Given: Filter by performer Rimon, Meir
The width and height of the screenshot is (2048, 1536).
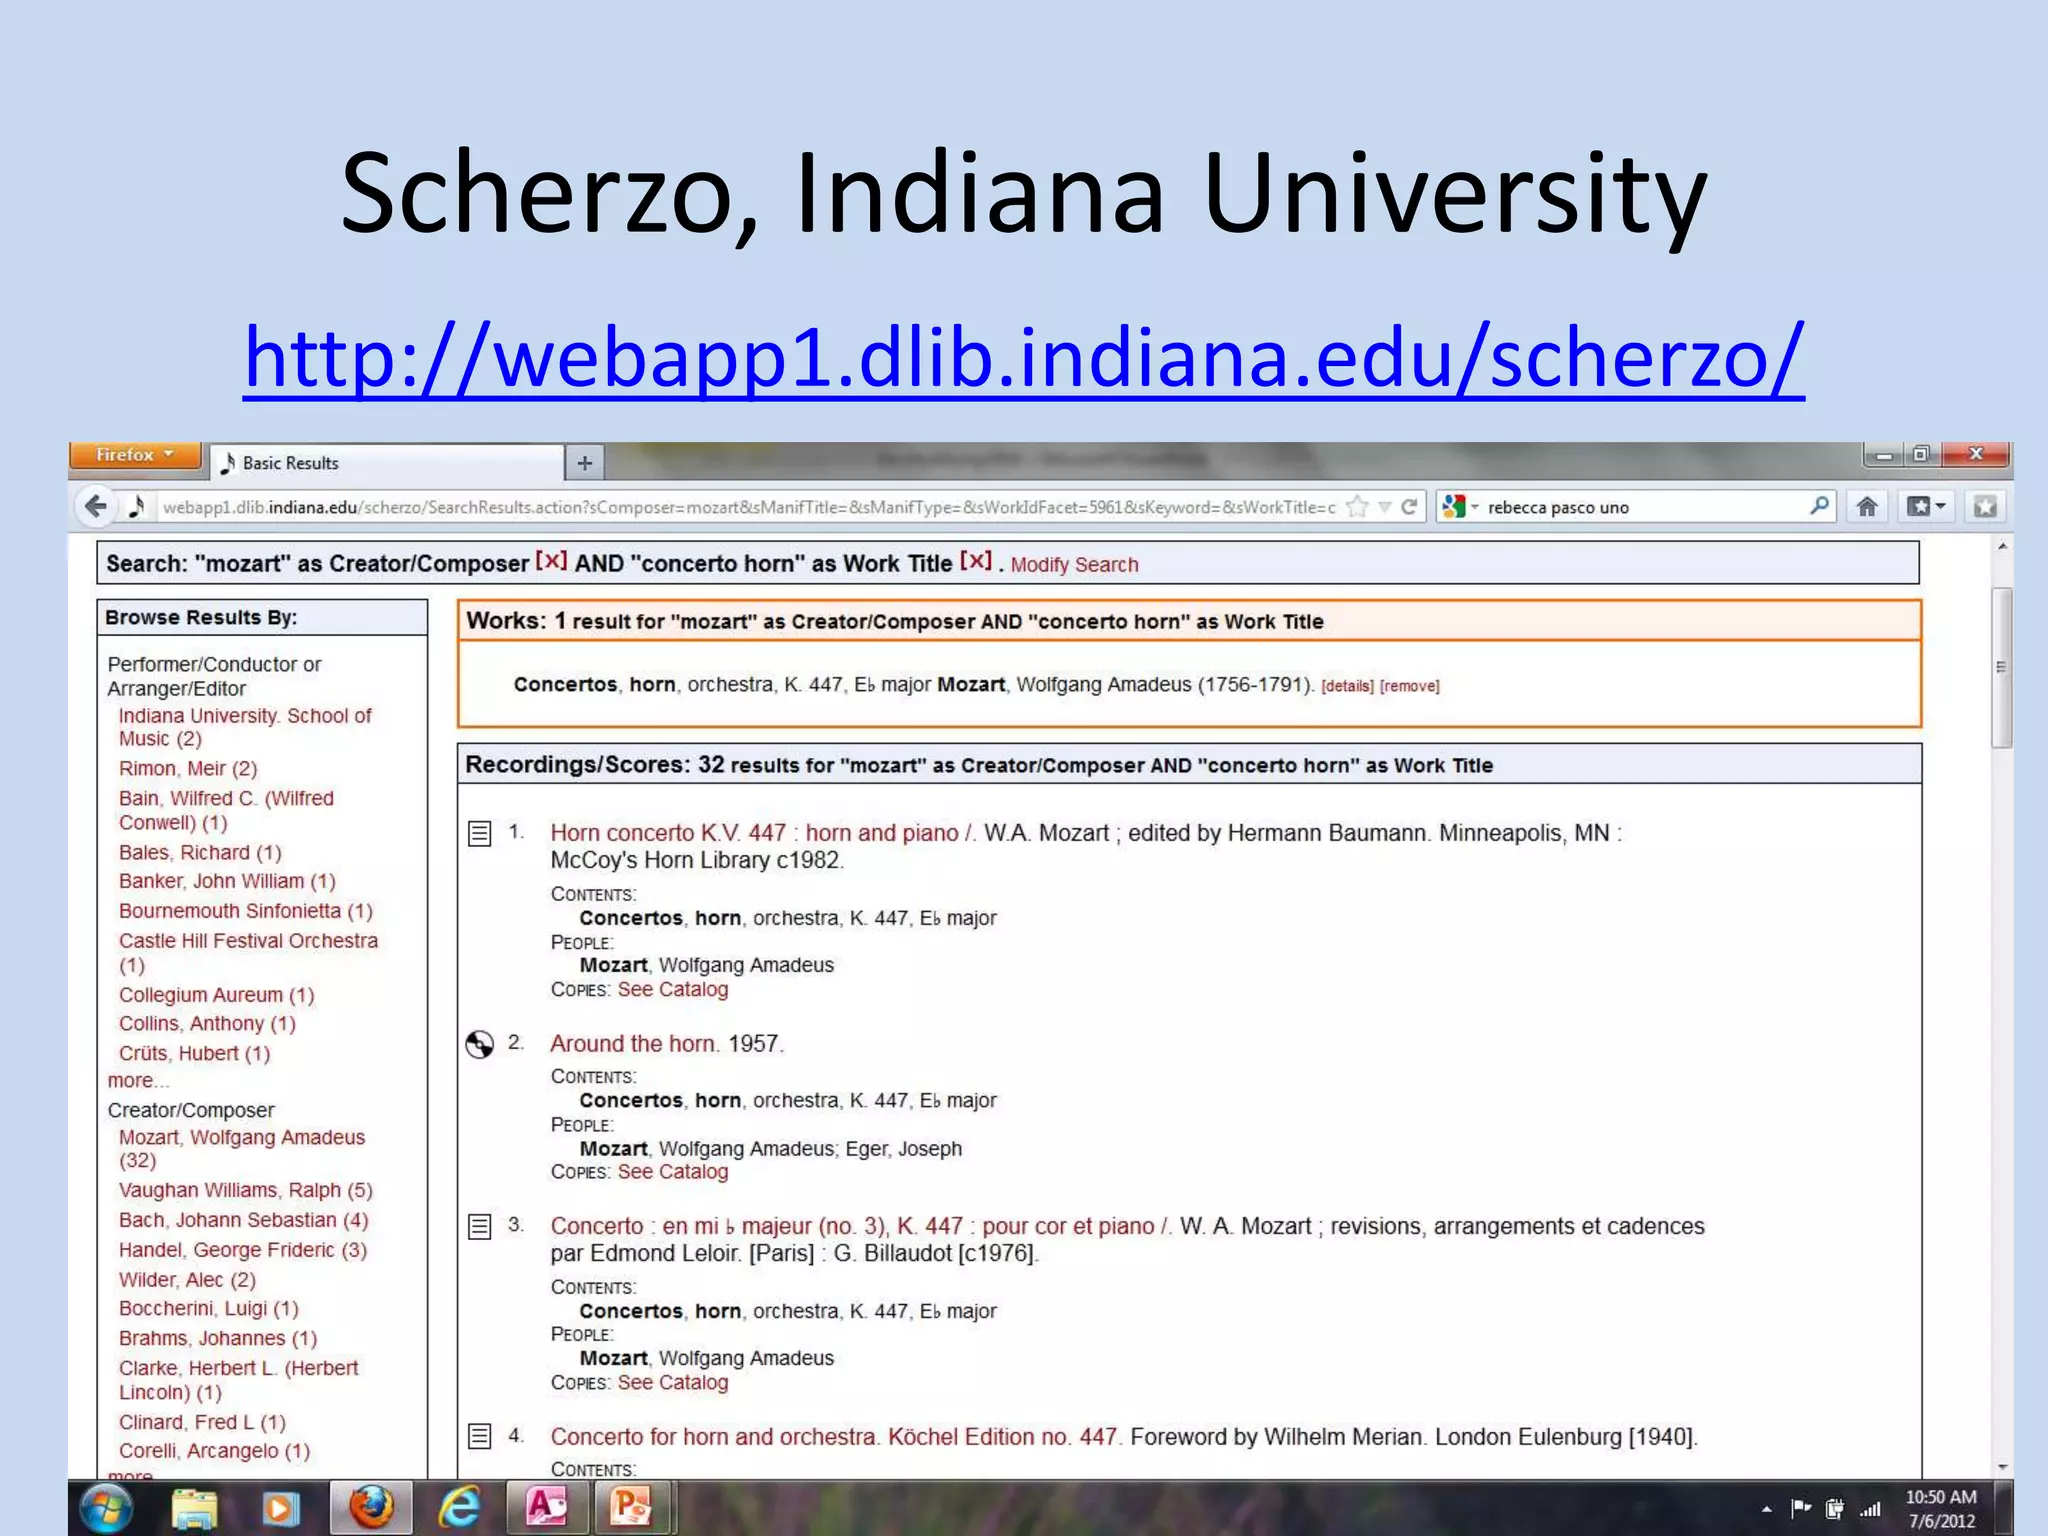Looking at the screenshot, I should [188, 768].
